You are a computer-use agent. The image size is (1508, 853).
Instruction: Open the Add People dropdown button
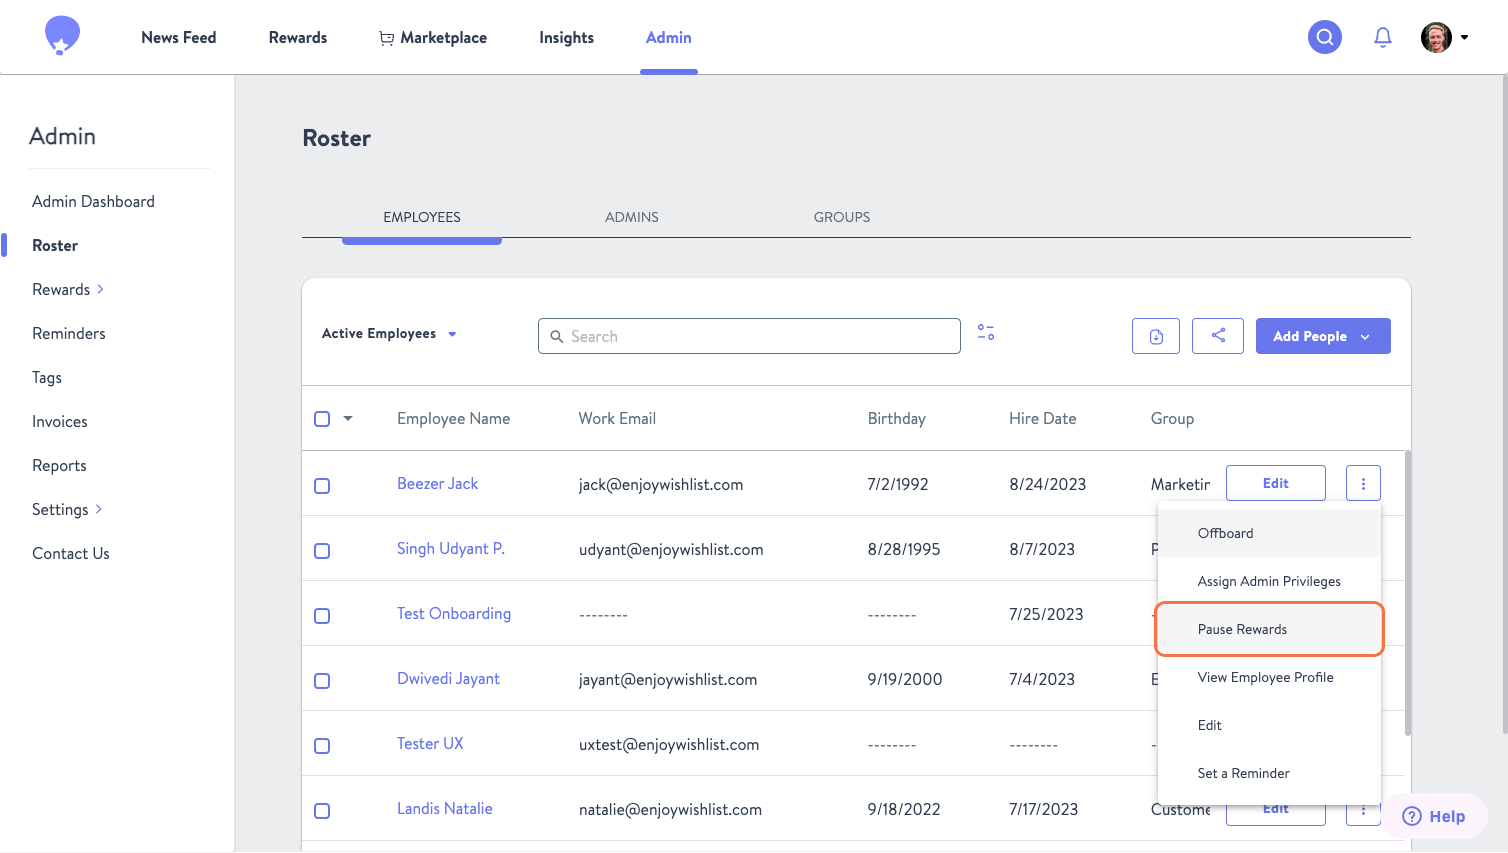[1323, 336]
